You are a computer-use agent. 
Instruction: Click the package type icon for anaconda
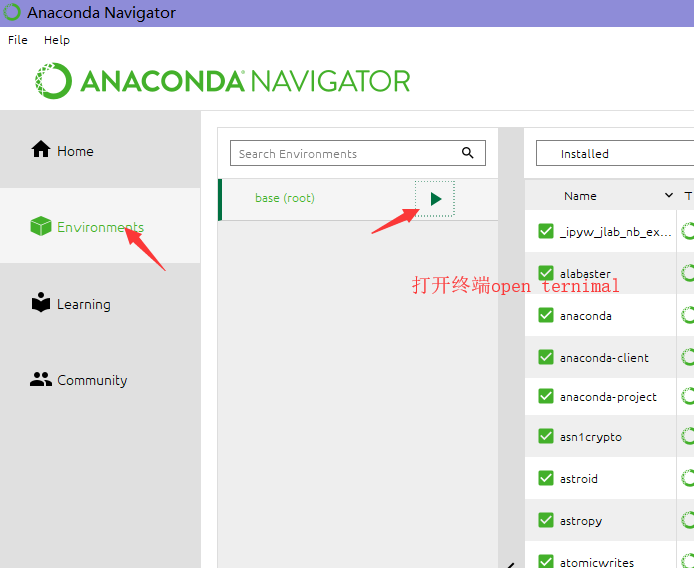pyautogui.click(x=687, y=315)
